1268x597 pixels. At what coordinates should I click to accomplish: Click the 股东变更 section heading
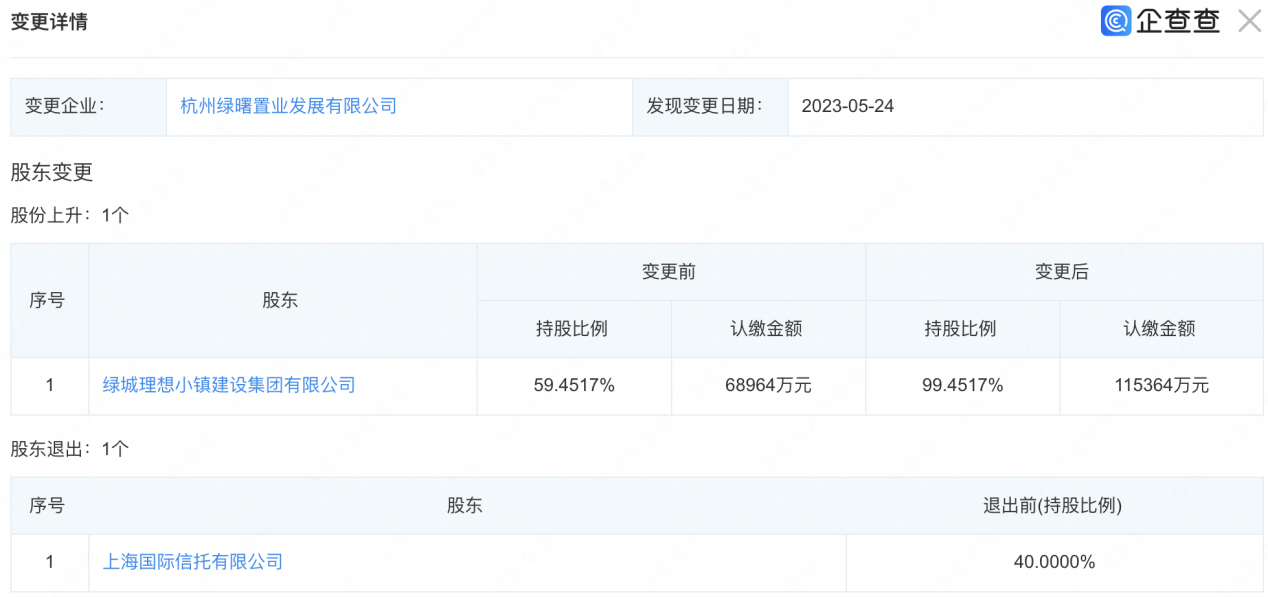(x=52, y=172)
